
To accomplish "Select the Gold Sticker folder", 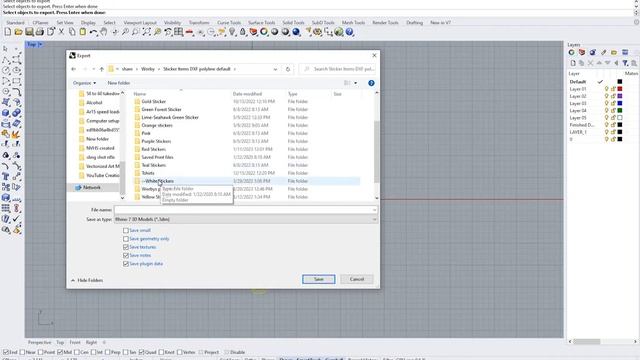I will point(153,101).
